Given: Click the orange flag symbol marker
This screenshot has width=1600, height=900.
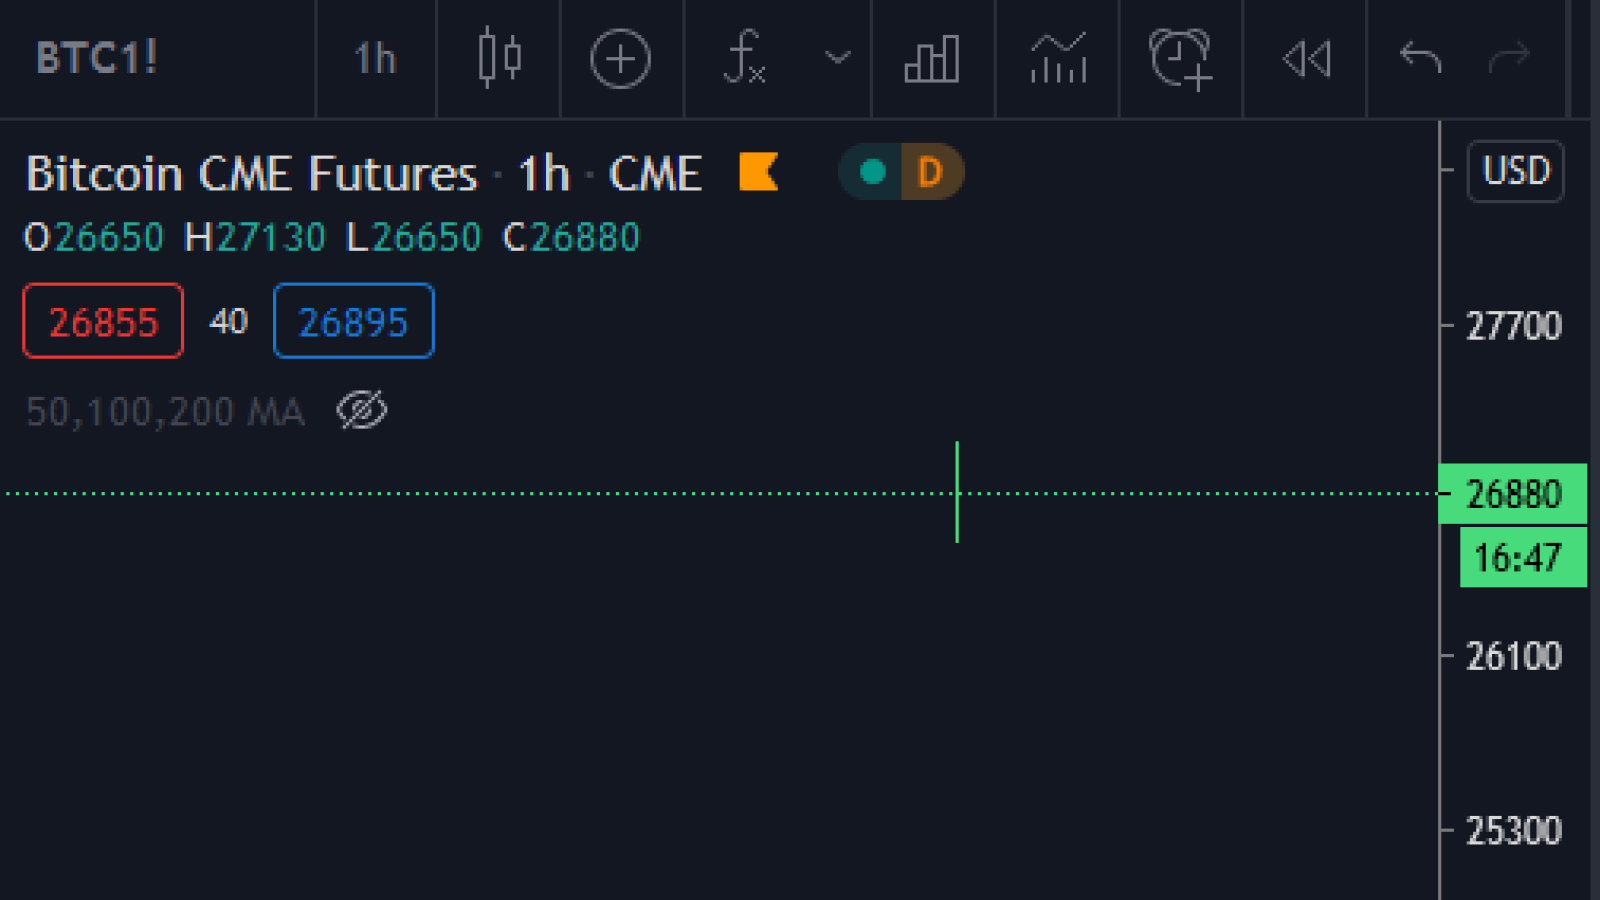Looking at the screenshot, I should pyautogui.click(x=758, y=172).
